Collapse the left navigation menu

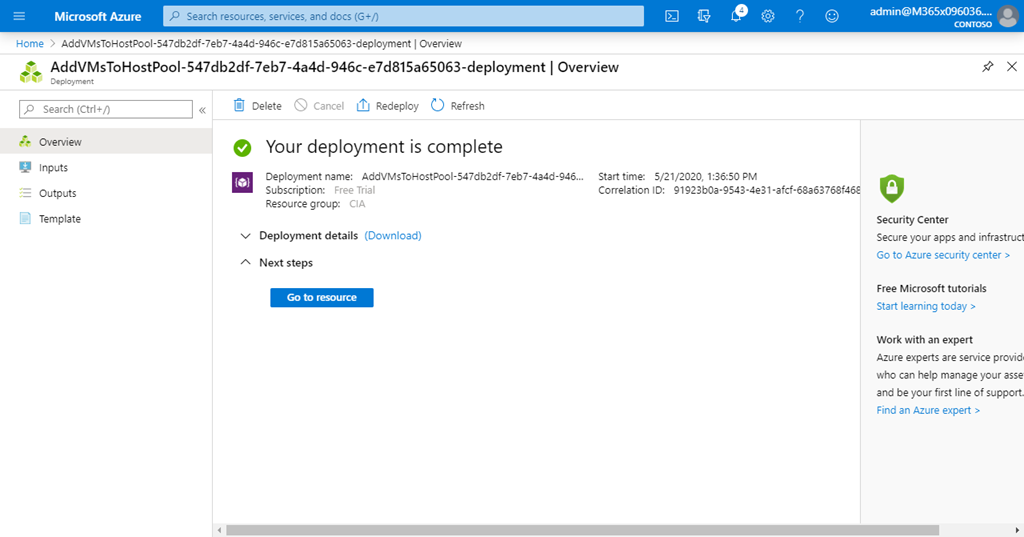202,110
